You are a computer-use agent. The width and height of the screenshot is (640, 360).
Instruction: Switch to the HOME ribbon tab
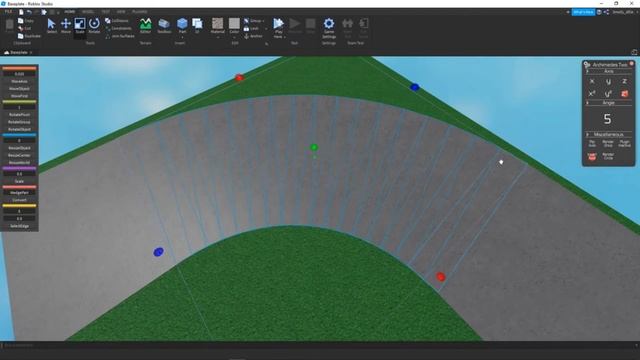(69, 12)
